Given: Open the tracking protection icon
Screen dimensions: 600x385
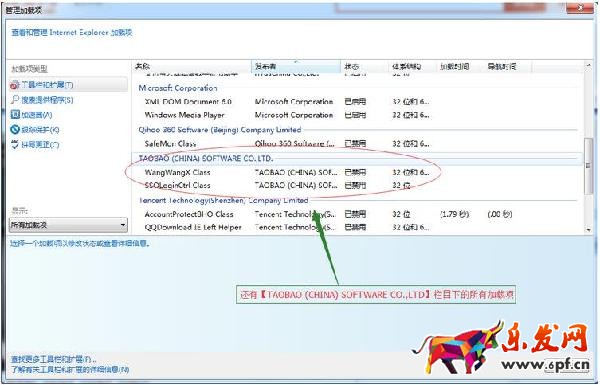Looking at the screenshot, I should point(15,129).
